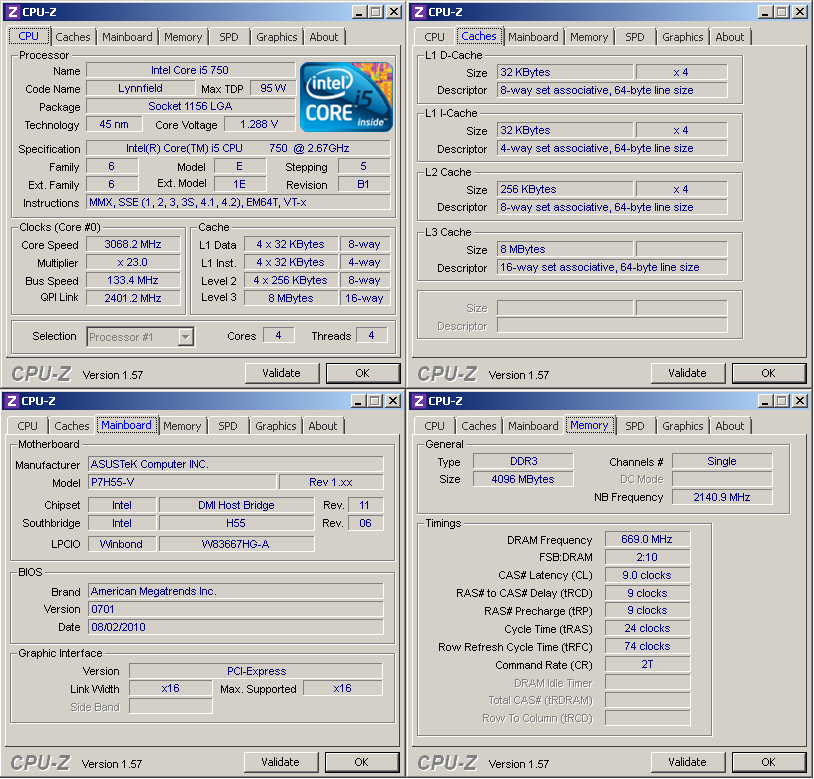The image size is (814, 779).
Task: Select SPD tab in Mainboard window
Action: [x=227, y=426]
